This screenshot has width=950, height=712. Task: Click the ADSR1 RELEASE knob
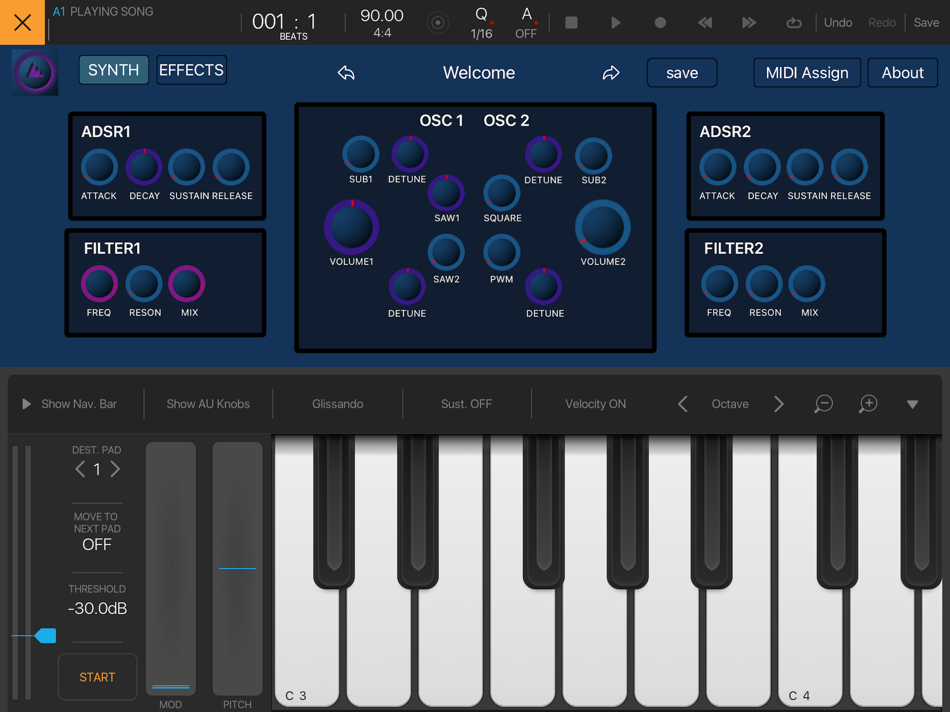(x=231, y=167)
